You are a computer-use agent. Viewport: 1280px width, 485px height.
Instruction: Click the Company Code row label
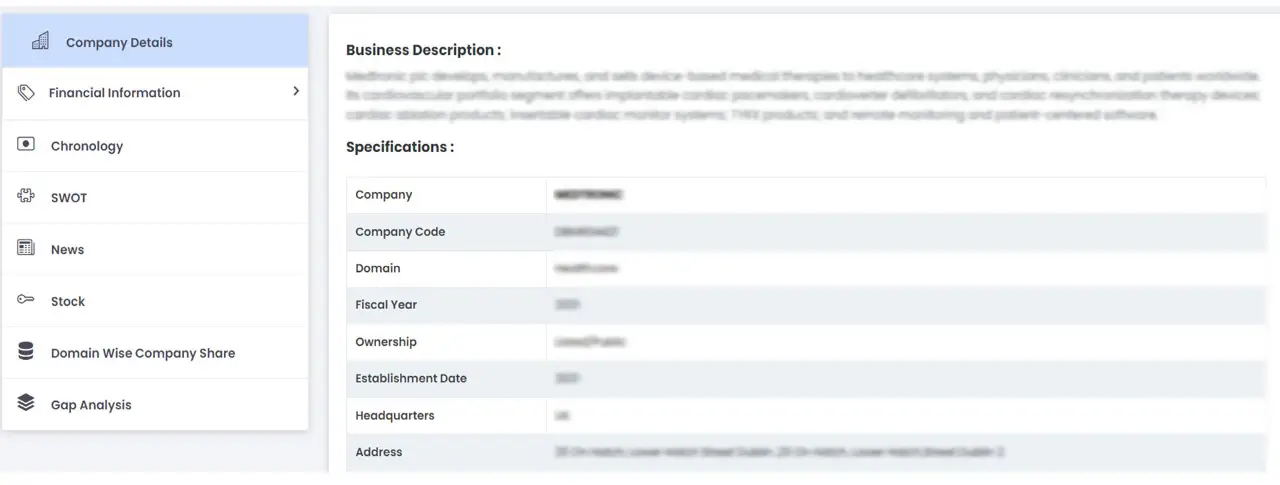tap(400, 232)
